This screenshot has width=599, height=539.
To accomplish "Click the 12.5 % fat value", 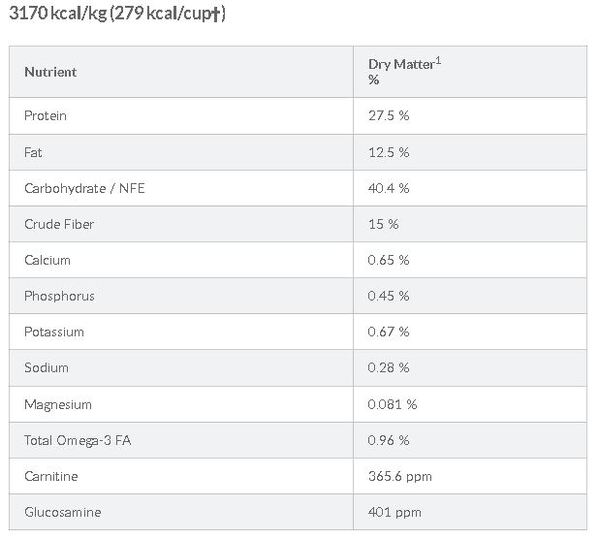I will coord(389,152).
